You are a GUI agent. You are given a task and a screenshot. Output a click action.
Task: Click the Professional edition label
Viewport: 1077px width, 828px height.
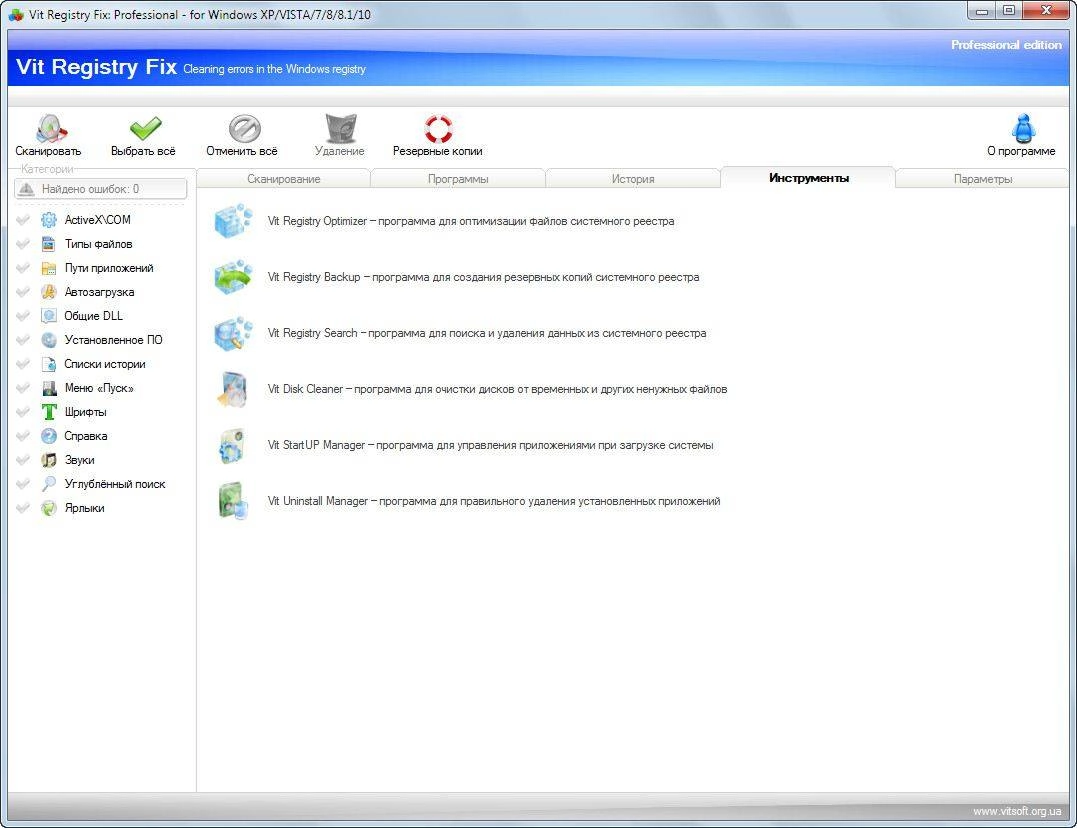pyautogui.click(x=1006, y=45)
